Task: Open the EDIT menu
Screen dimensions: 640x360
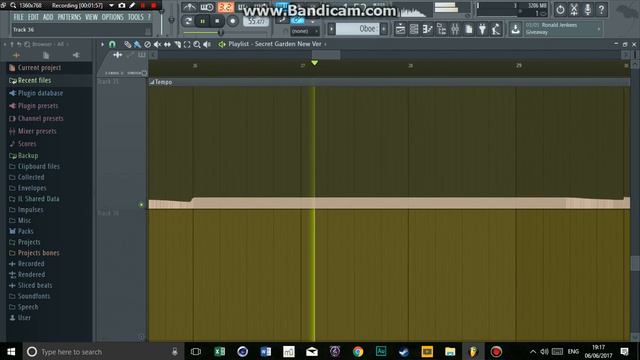Action: pyautogui.click(x=33, y=17)
